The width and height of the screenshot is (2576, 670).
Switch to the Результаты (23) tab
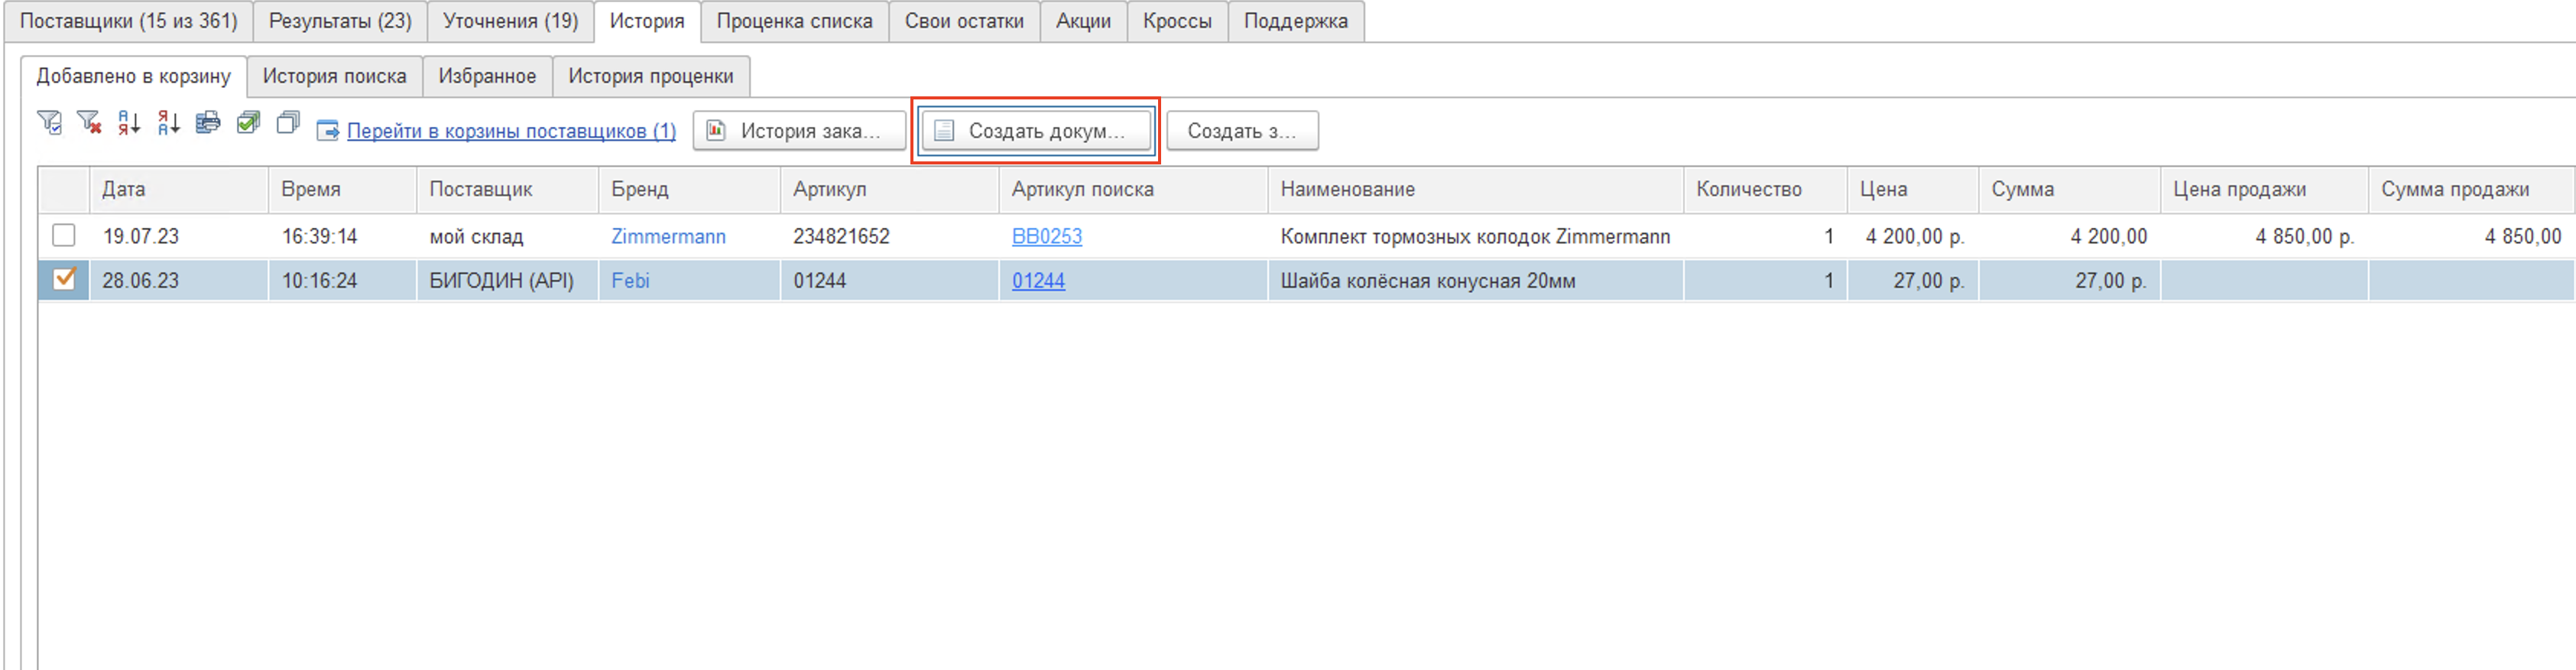(x=340, y=21)
